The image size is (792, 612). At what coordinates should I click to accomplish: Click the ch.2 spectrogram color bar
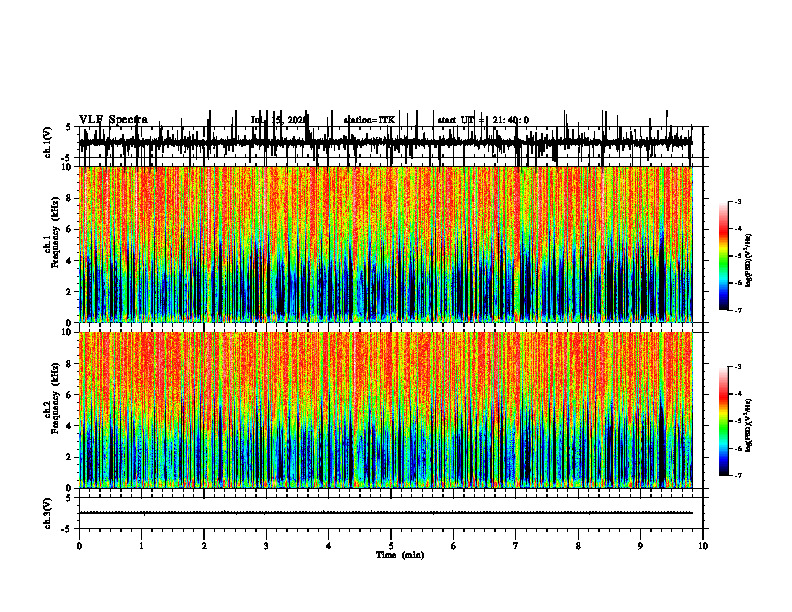pos(724,421)
